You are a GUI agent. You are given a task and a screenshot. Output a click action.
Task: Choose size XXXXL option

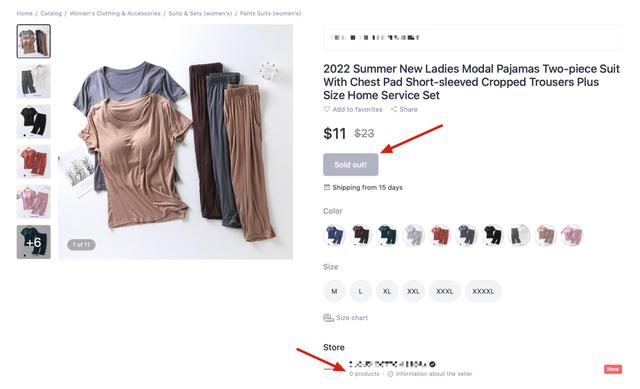click(483, 291)
